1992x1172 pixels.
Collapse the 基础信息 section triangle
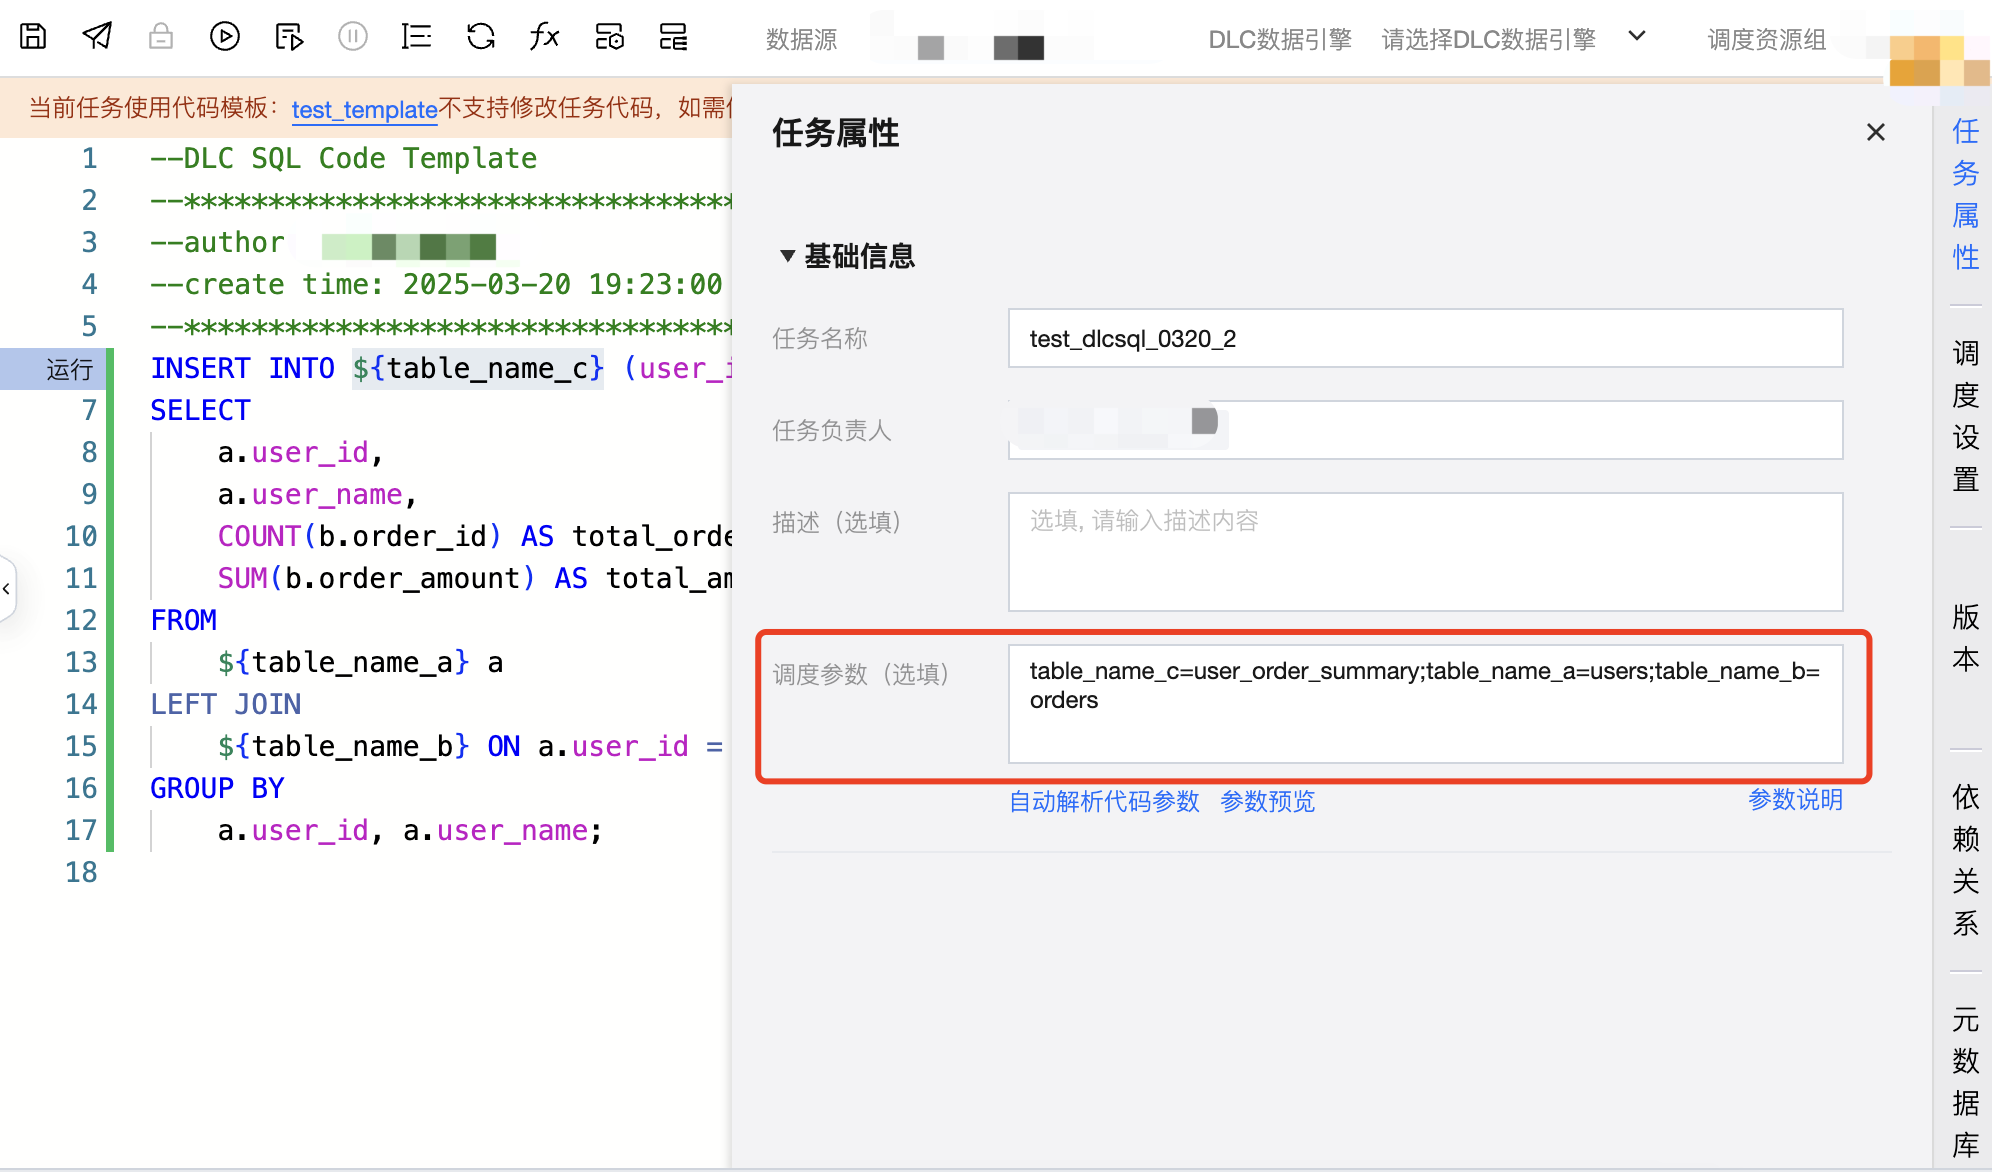pyautogui.click(x=787, y=256)
